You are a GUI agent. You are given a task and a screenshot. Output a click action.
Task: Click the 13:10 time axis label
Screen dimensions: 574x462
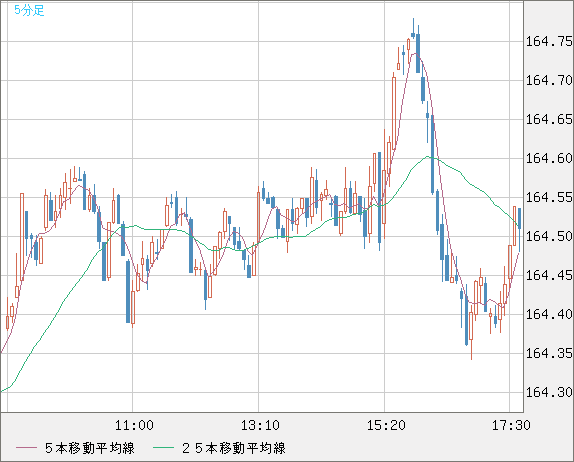[x=260, y=425]
